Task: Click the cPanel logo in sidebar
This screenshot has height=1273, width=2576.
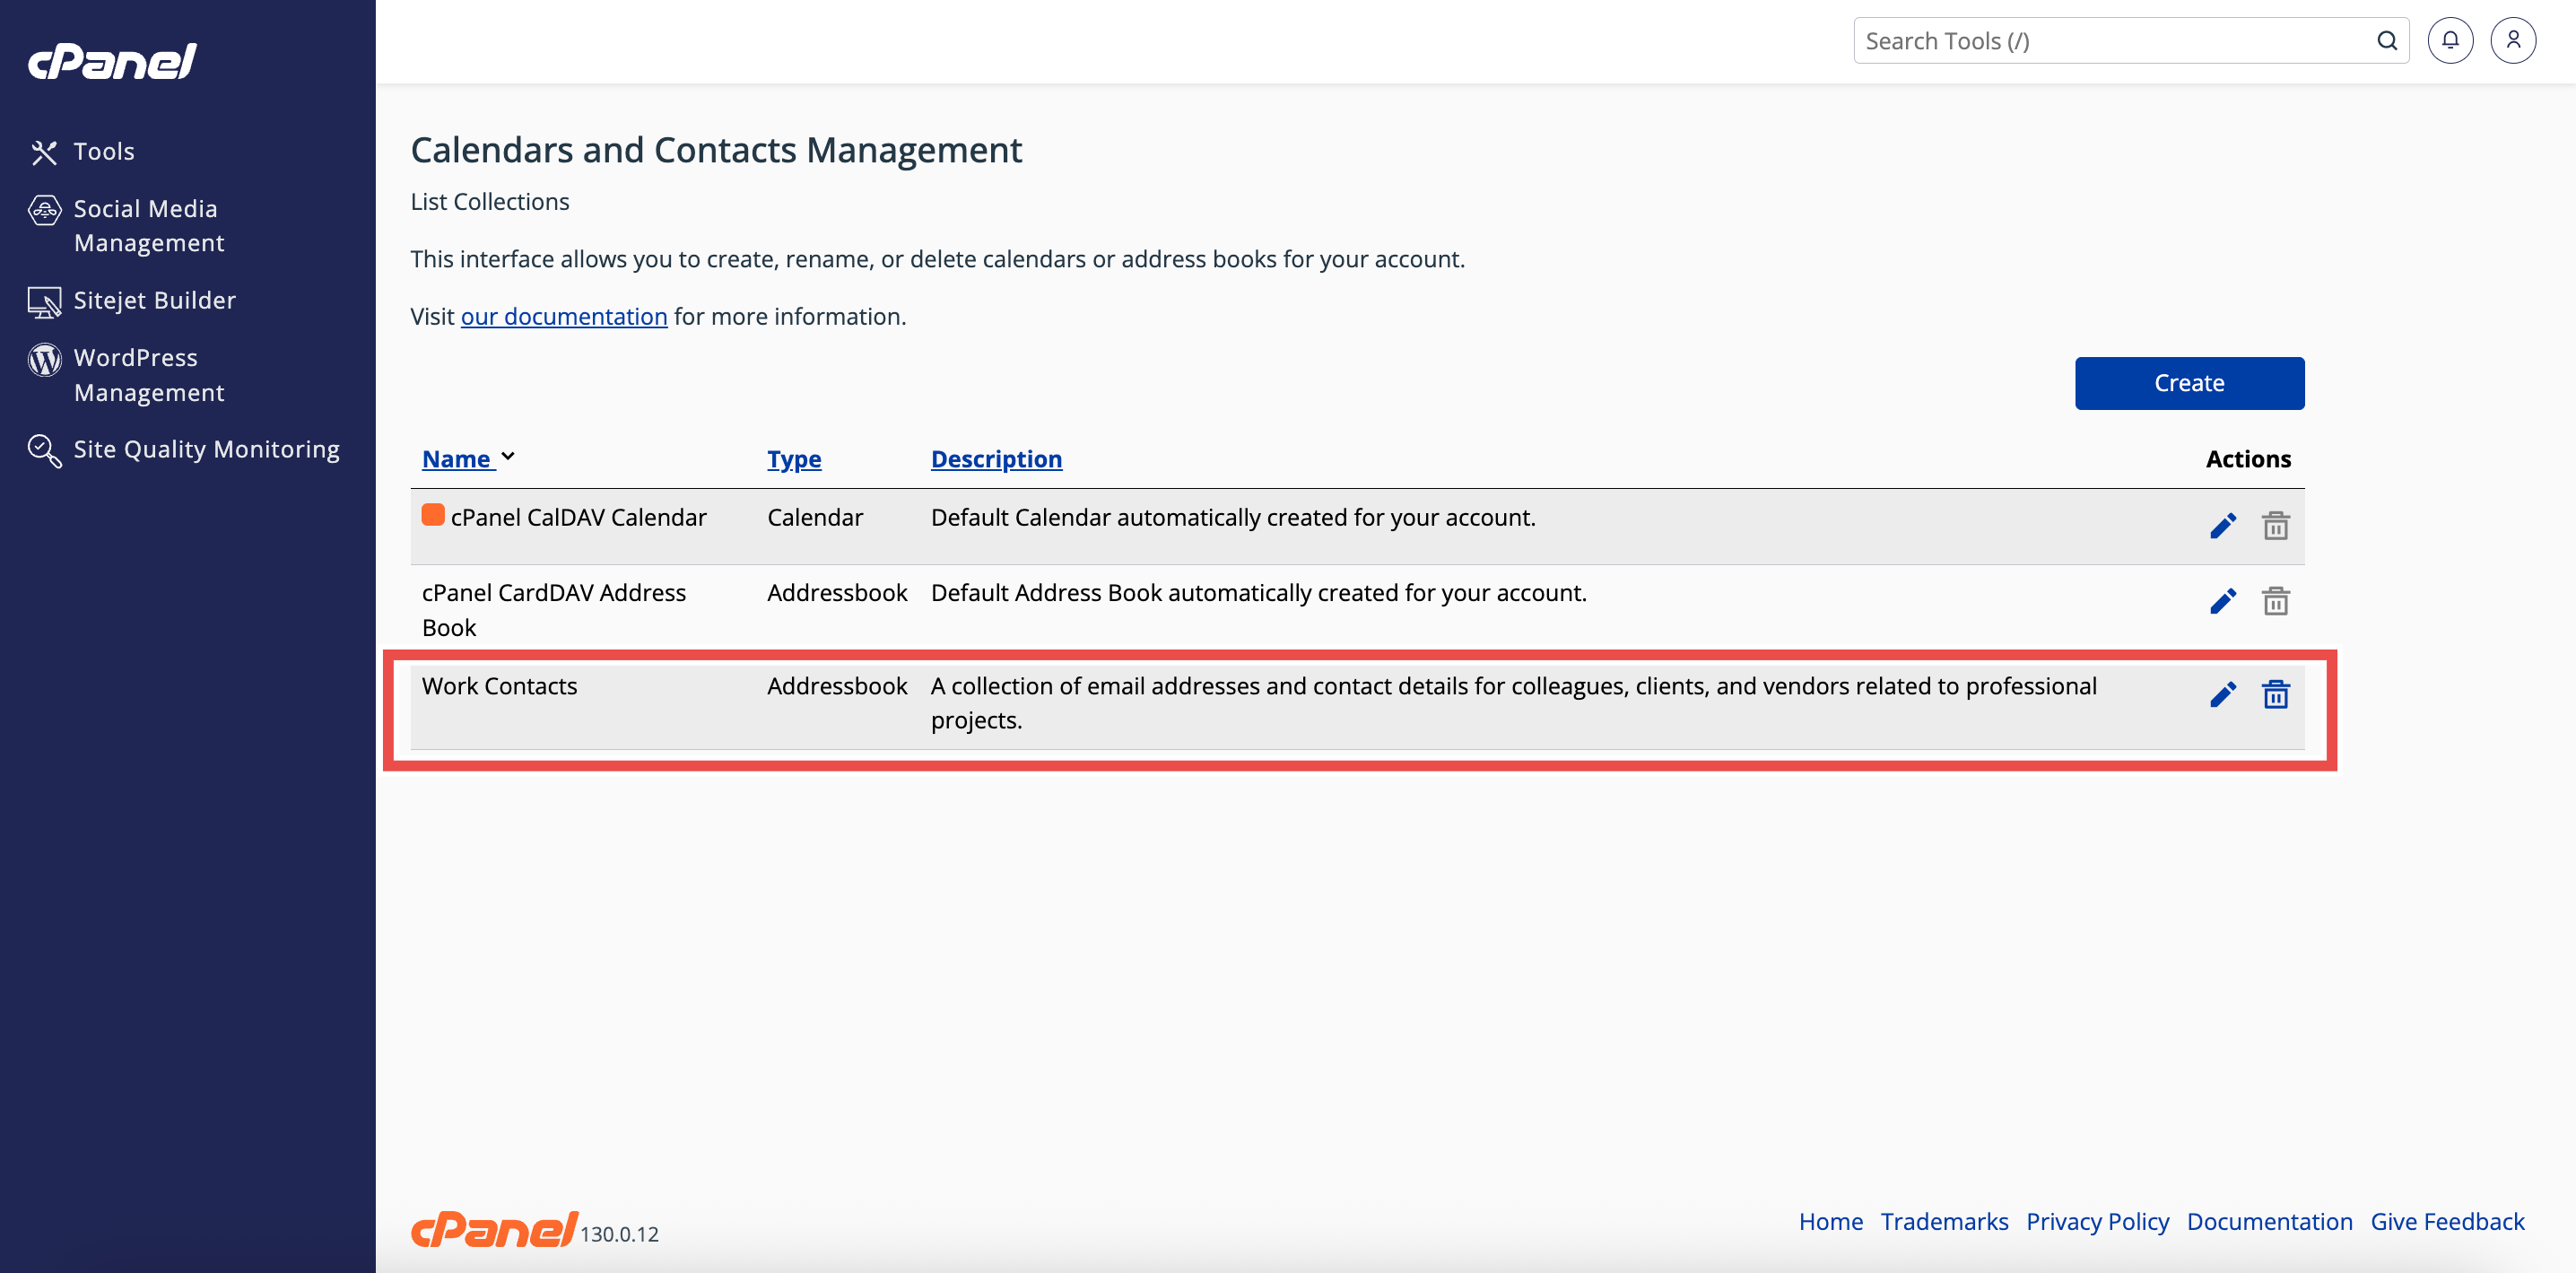Action: (112, 62)
